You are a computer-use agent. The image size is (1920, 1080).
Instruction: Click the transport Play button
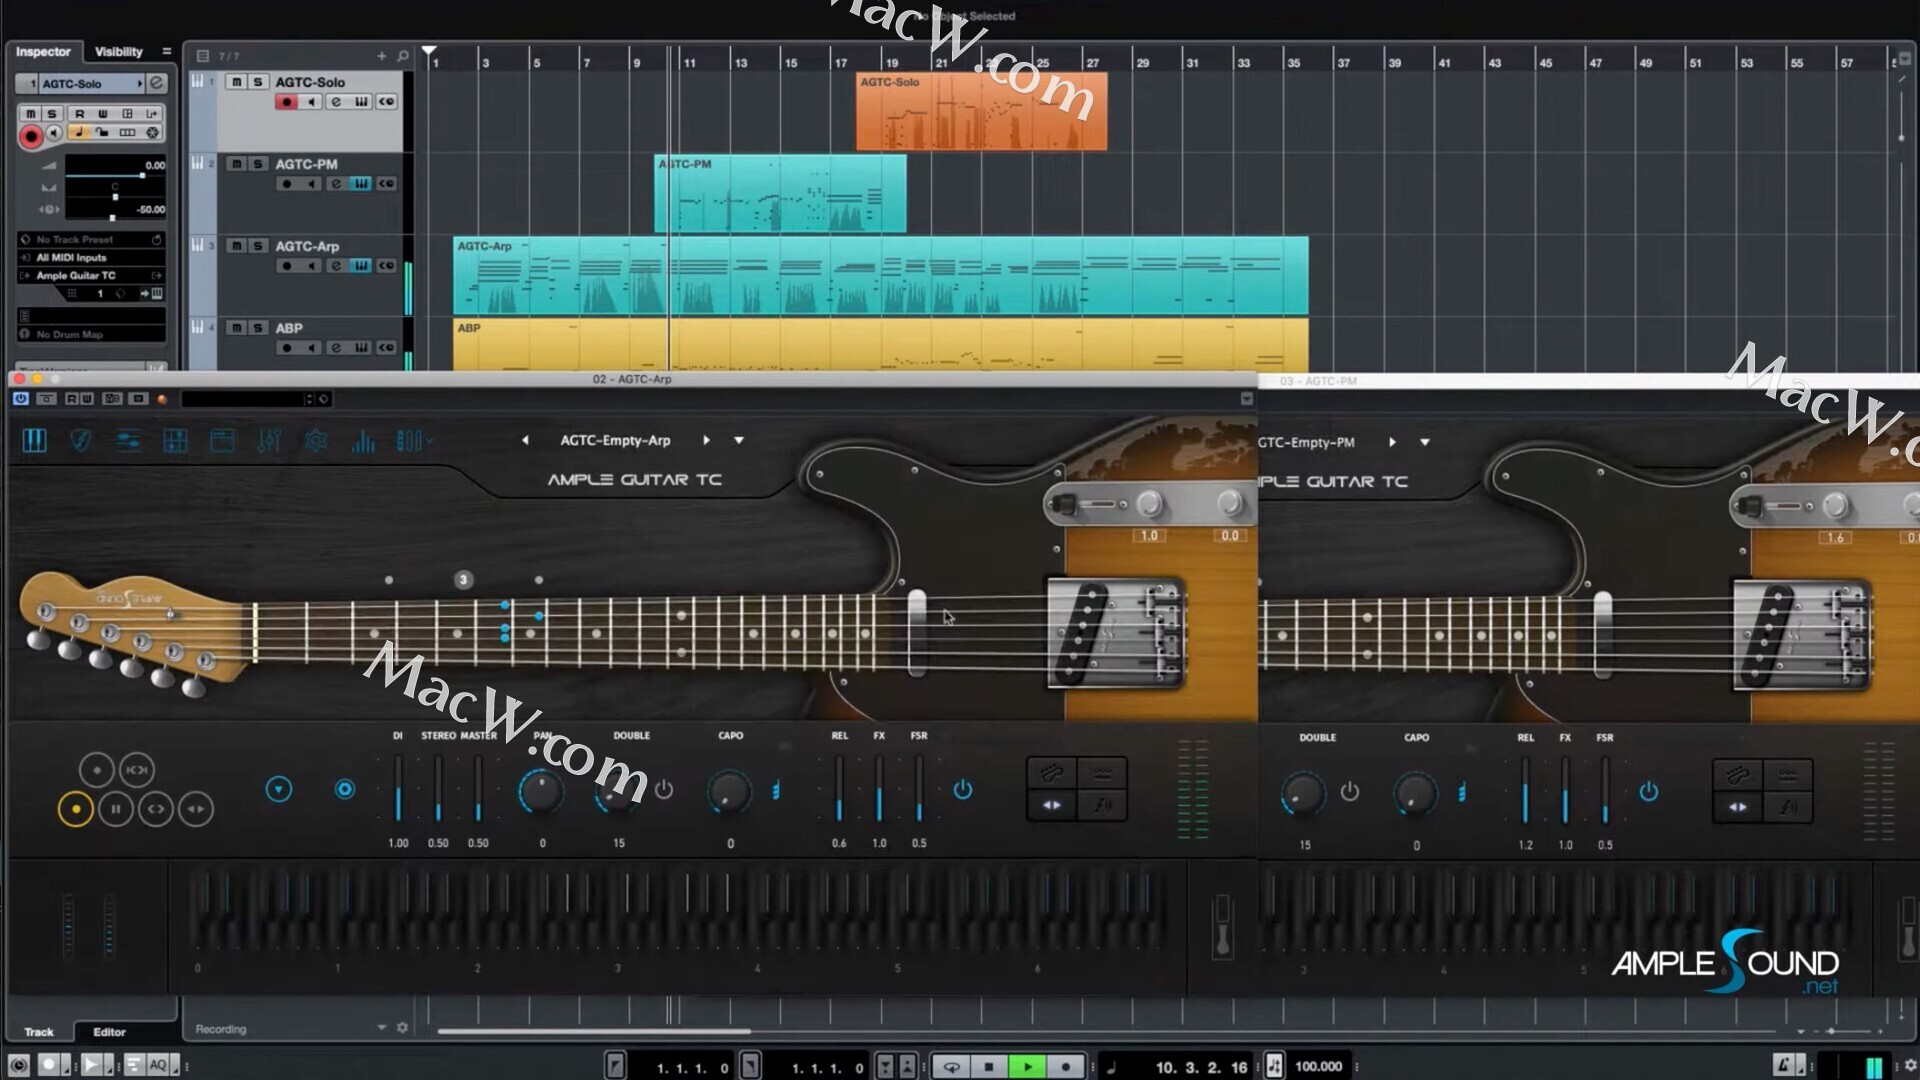point(1027,1066)
